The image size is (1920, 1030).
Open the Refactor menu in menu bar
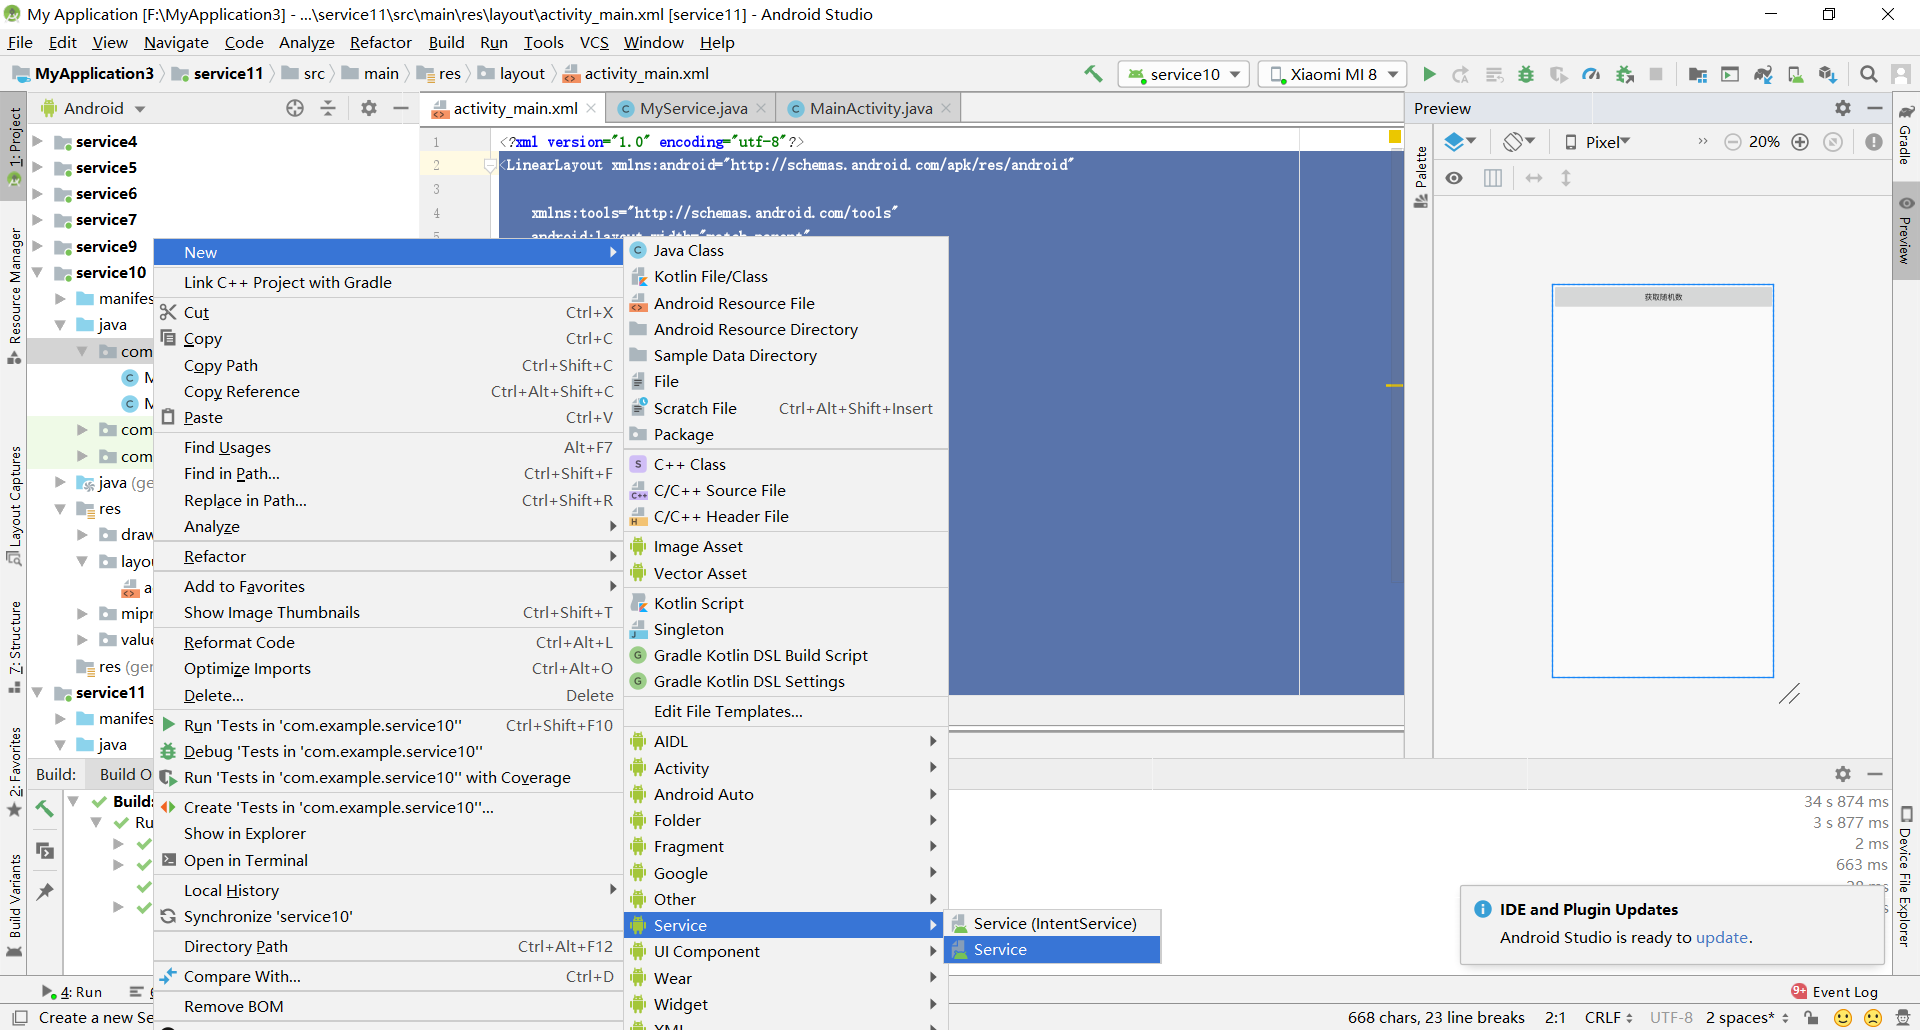pyautogui.click(x=380, y=42)
